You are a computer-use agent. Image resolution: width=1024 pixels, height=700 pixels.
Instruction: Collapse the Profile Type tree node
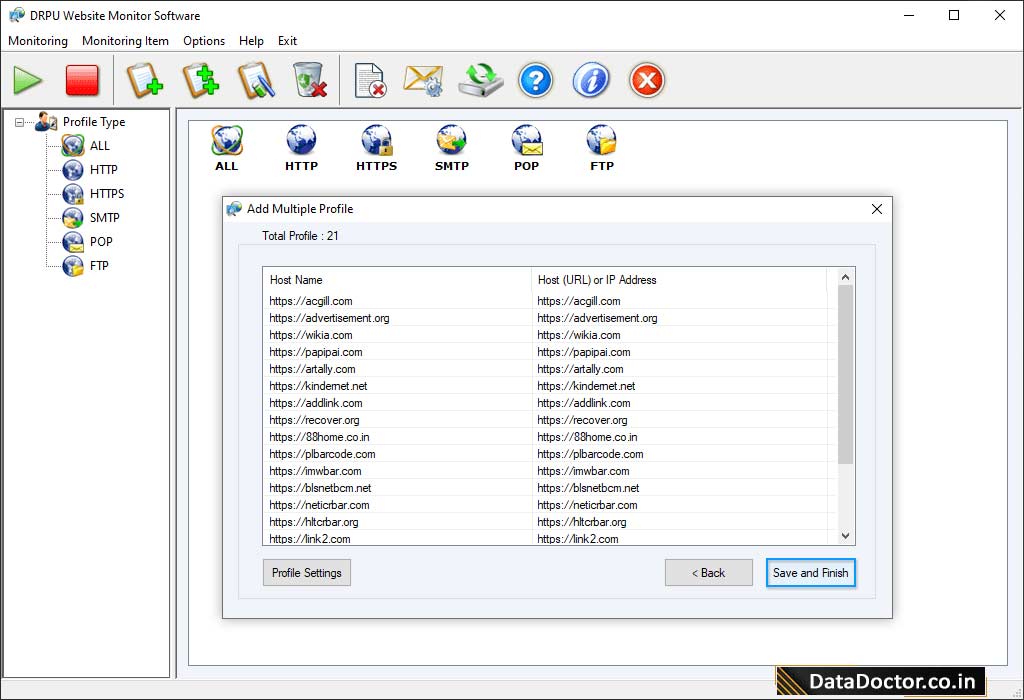[20, 122]
